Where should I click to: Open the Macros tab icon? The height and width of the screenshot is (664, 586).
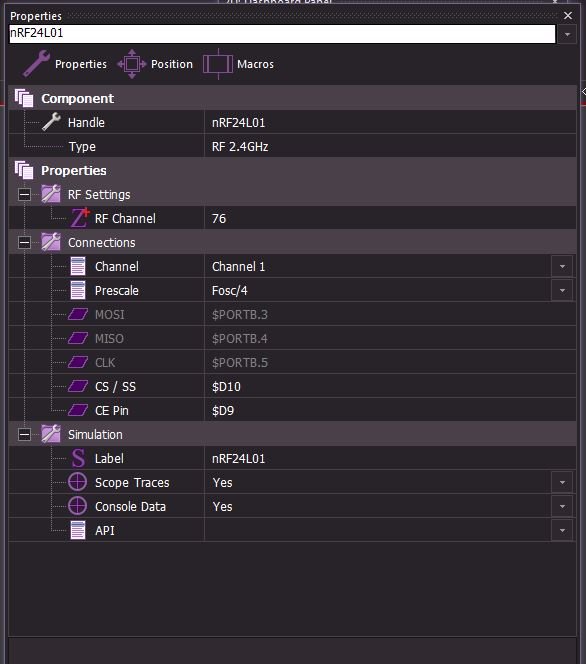218,64
